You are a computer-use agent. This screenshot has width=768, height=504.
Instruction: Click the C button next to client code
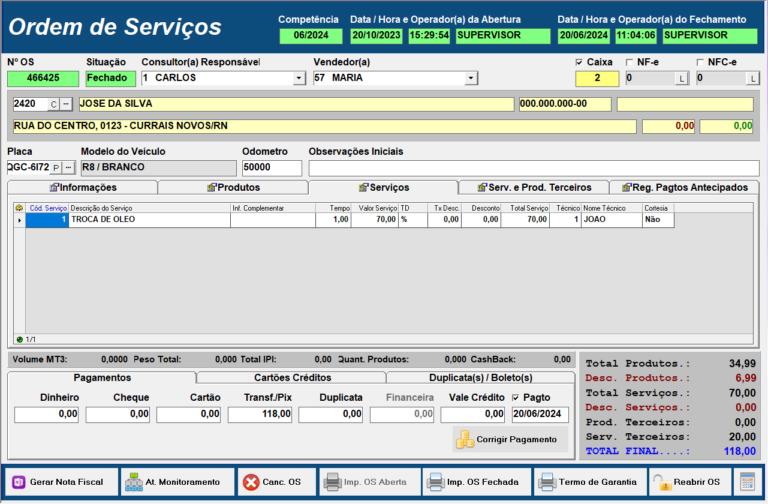coord(53,104)
